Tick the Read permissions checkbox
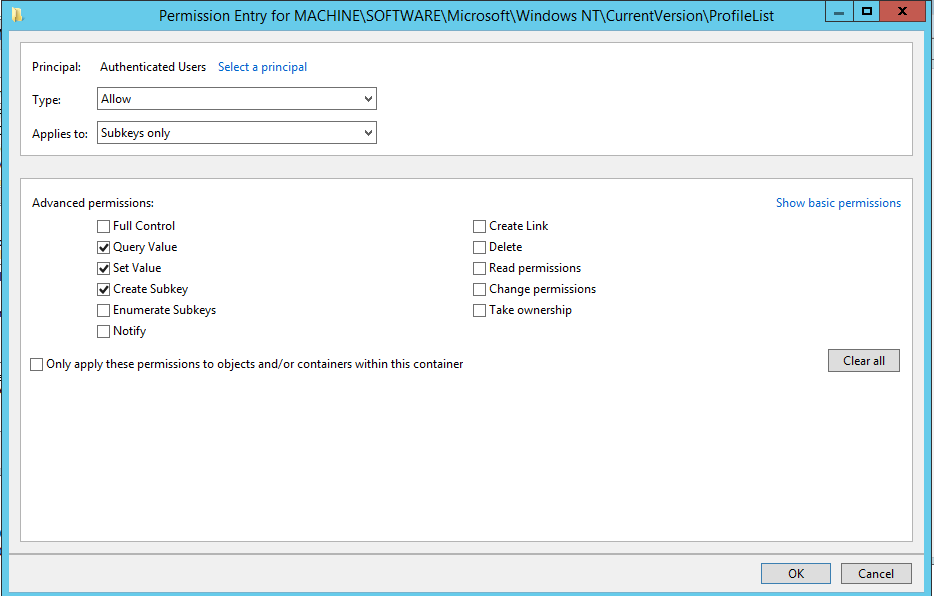 coord(479,269)
